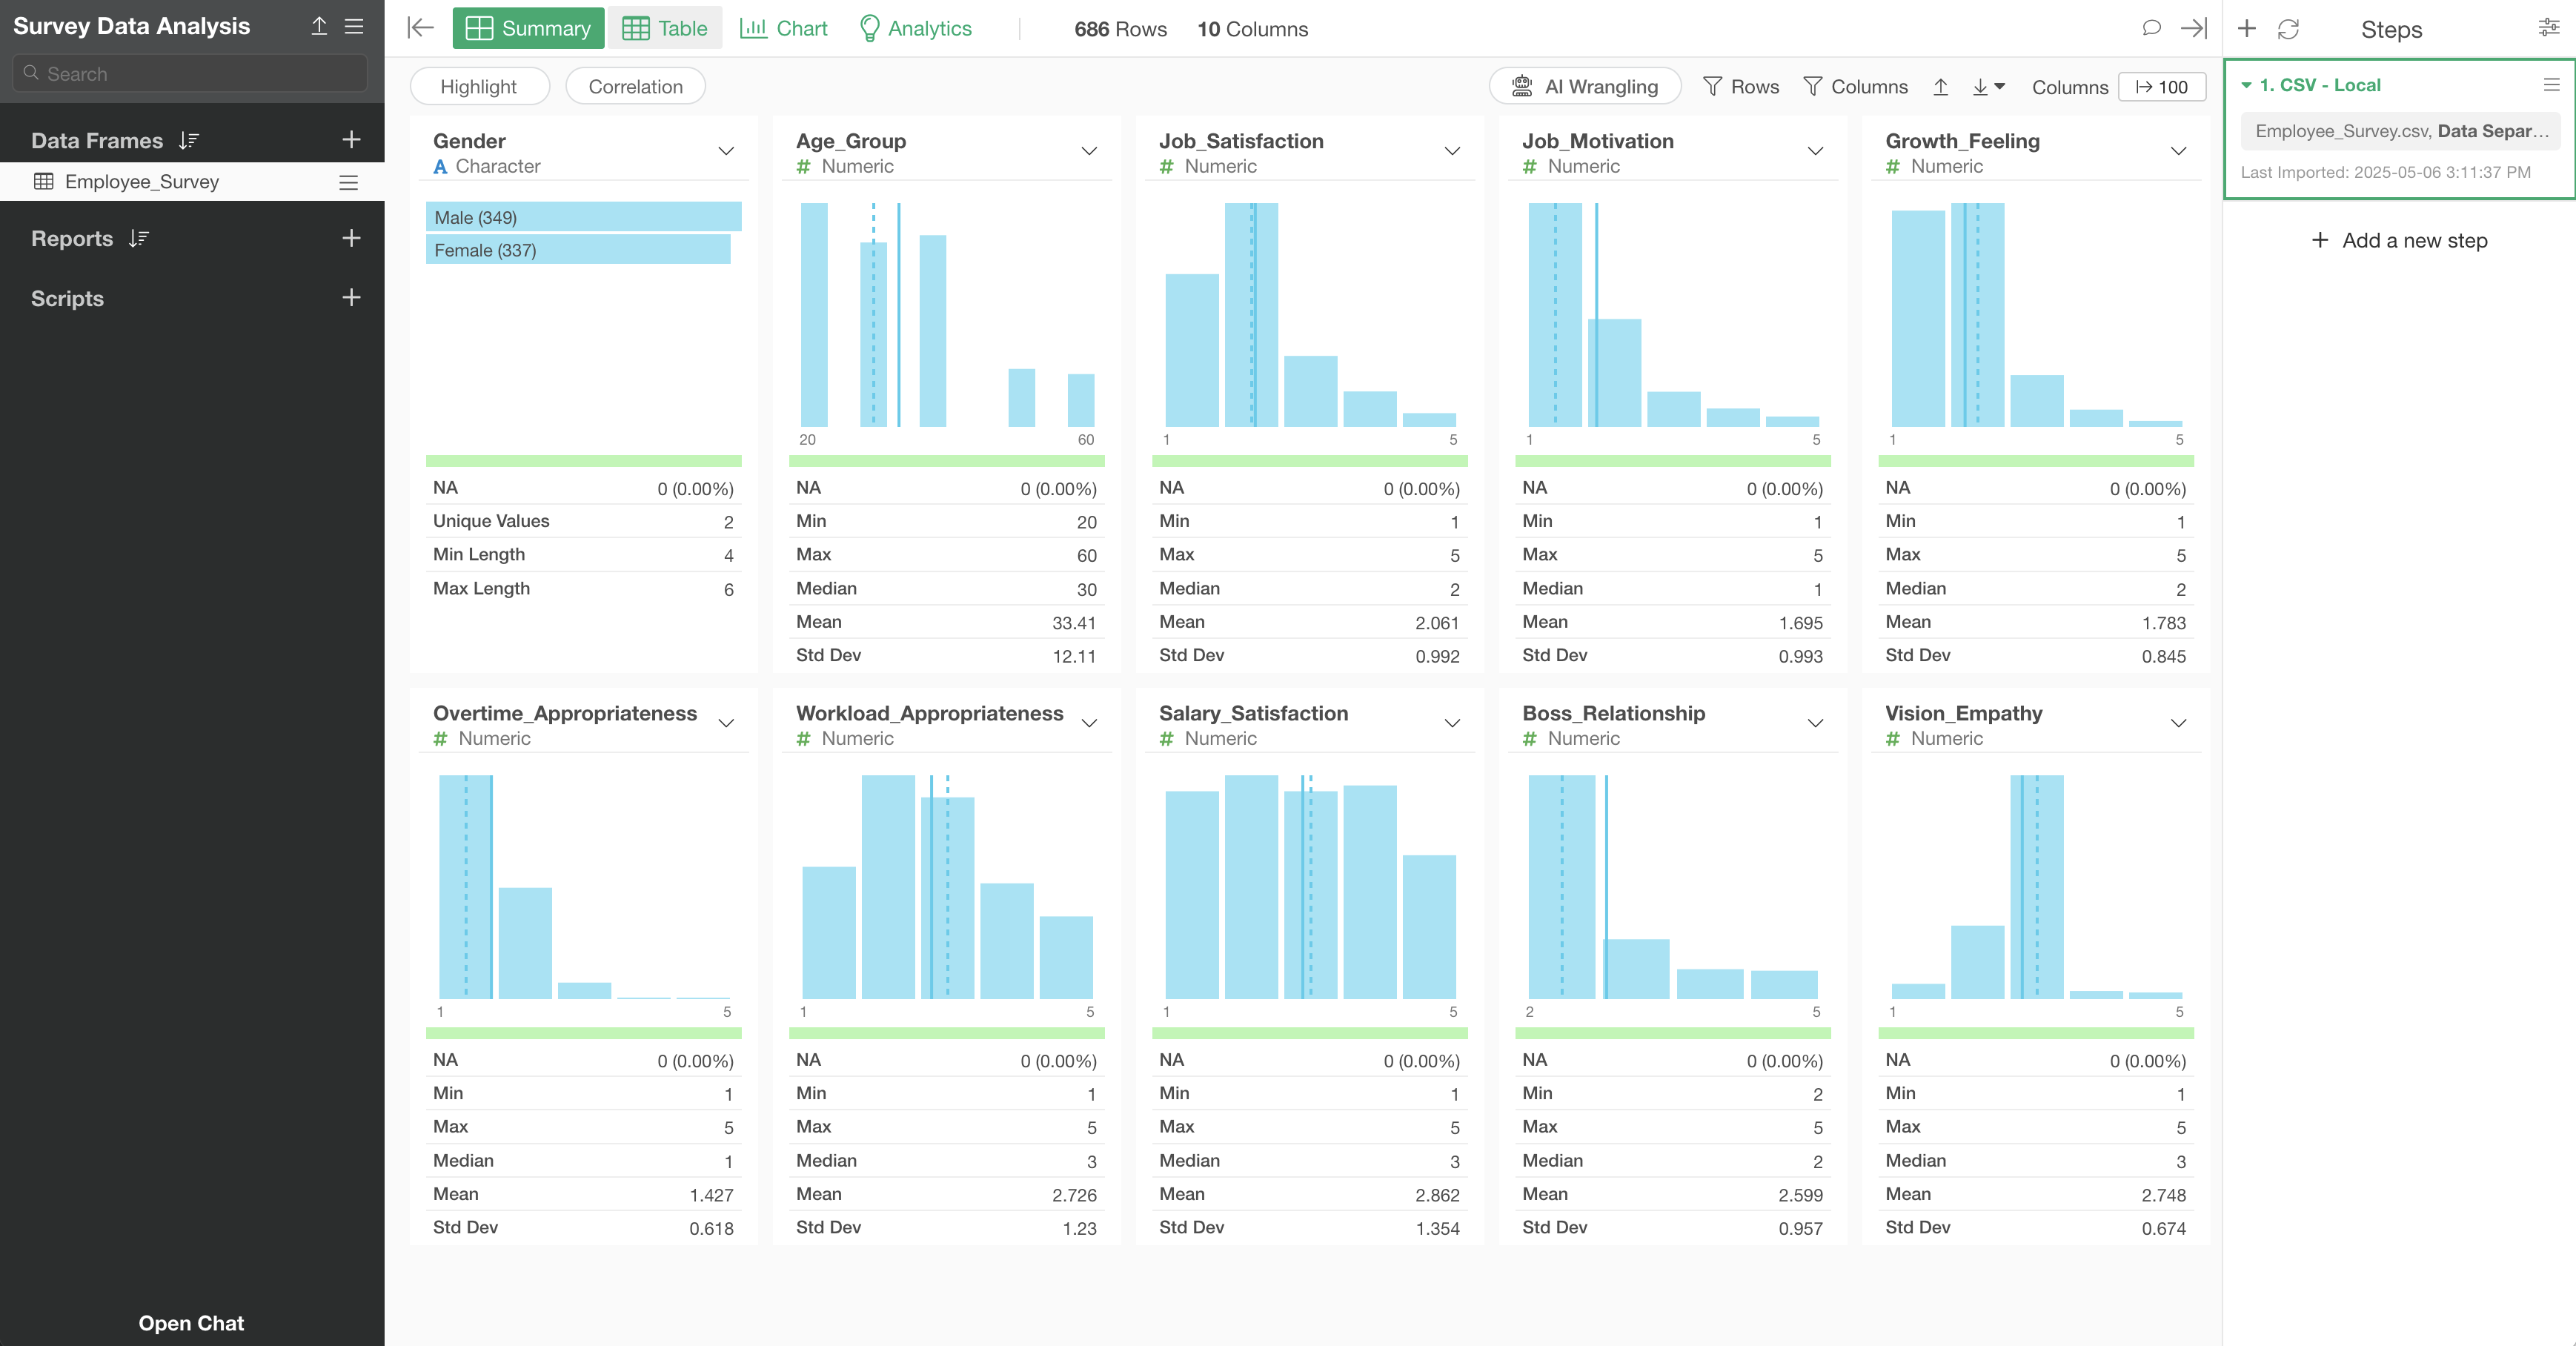Open the Employee_Survey hamburger menu
Image resolution: width=2576 pixels, height=1346 pixels.
click(348, 182)
